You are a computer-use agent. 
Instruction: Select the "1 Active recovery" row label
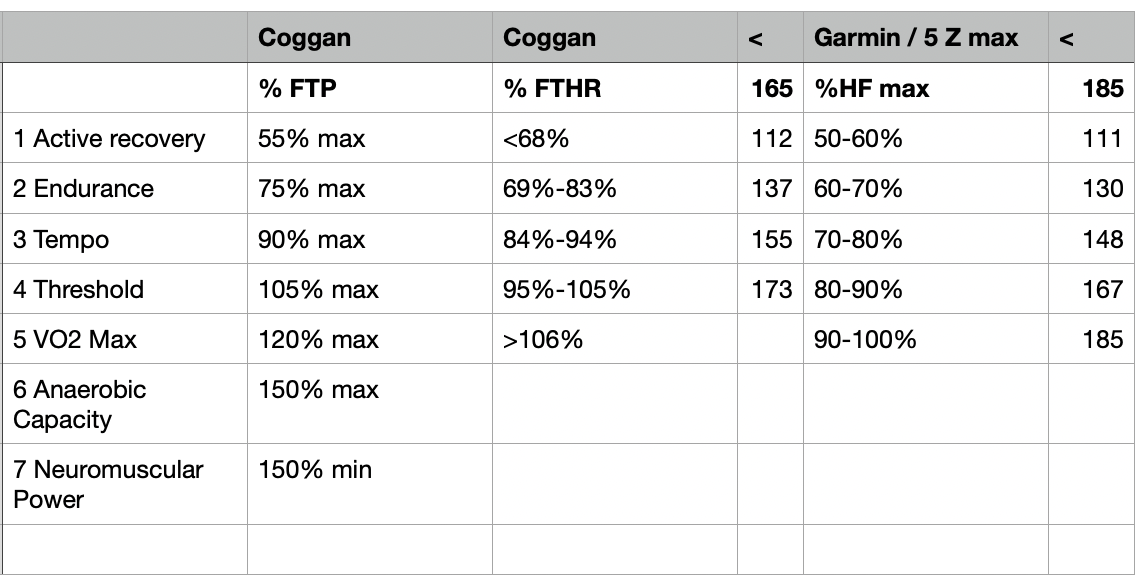tap(109, 139)
